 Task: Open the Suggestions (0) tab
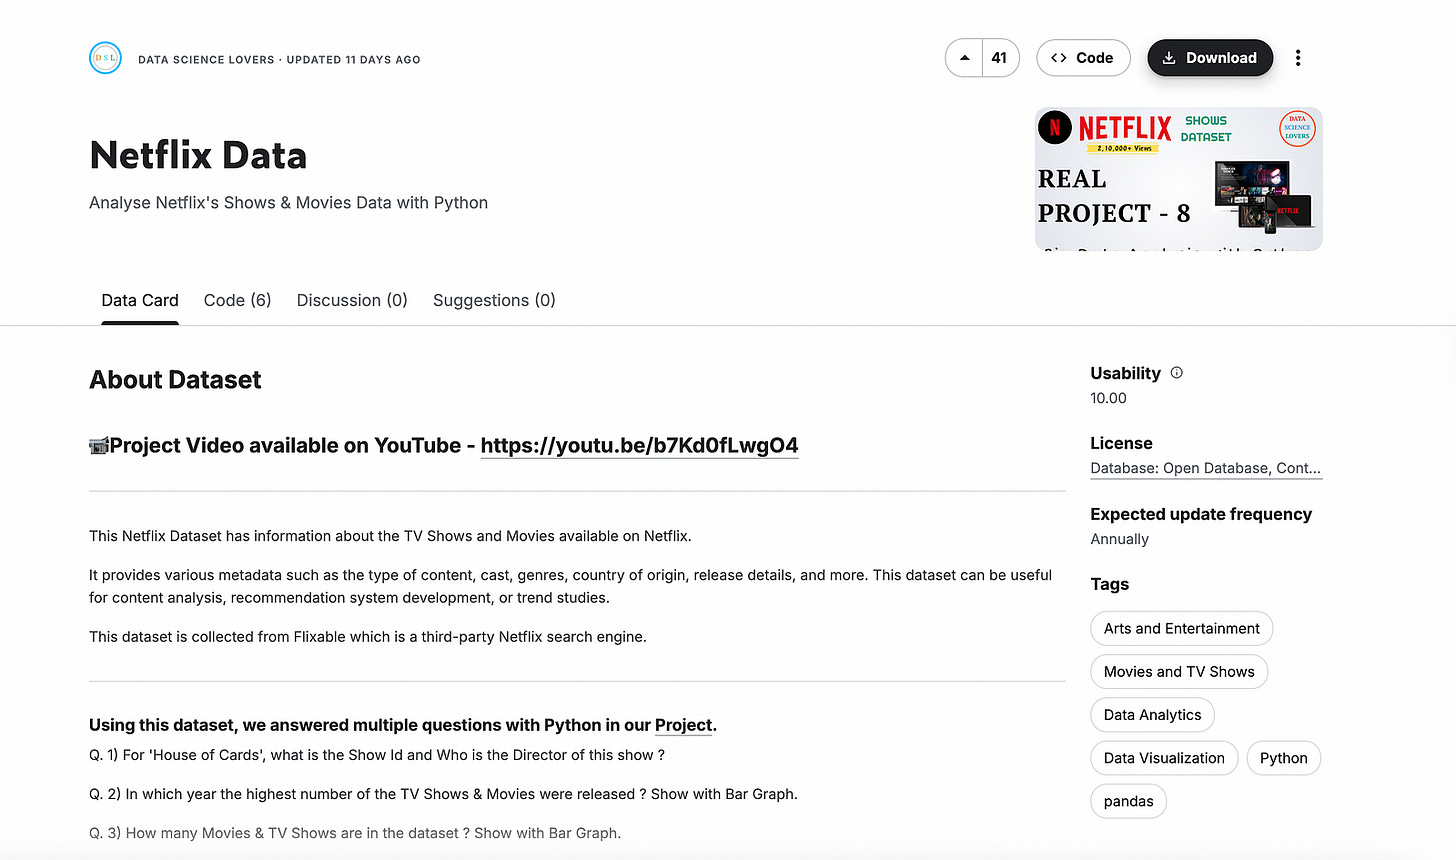click(x=494, y=300)
